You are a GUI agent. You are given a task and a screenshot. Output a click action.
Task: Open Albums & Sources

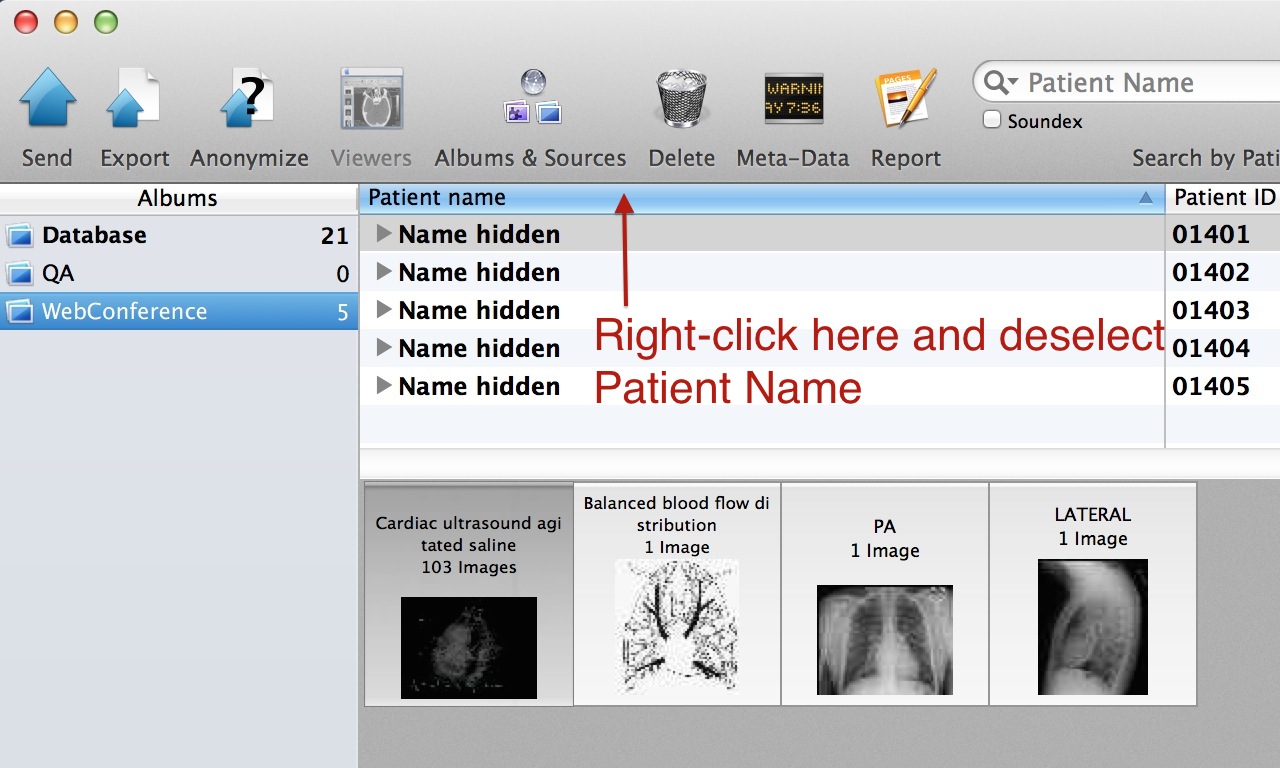530,98
